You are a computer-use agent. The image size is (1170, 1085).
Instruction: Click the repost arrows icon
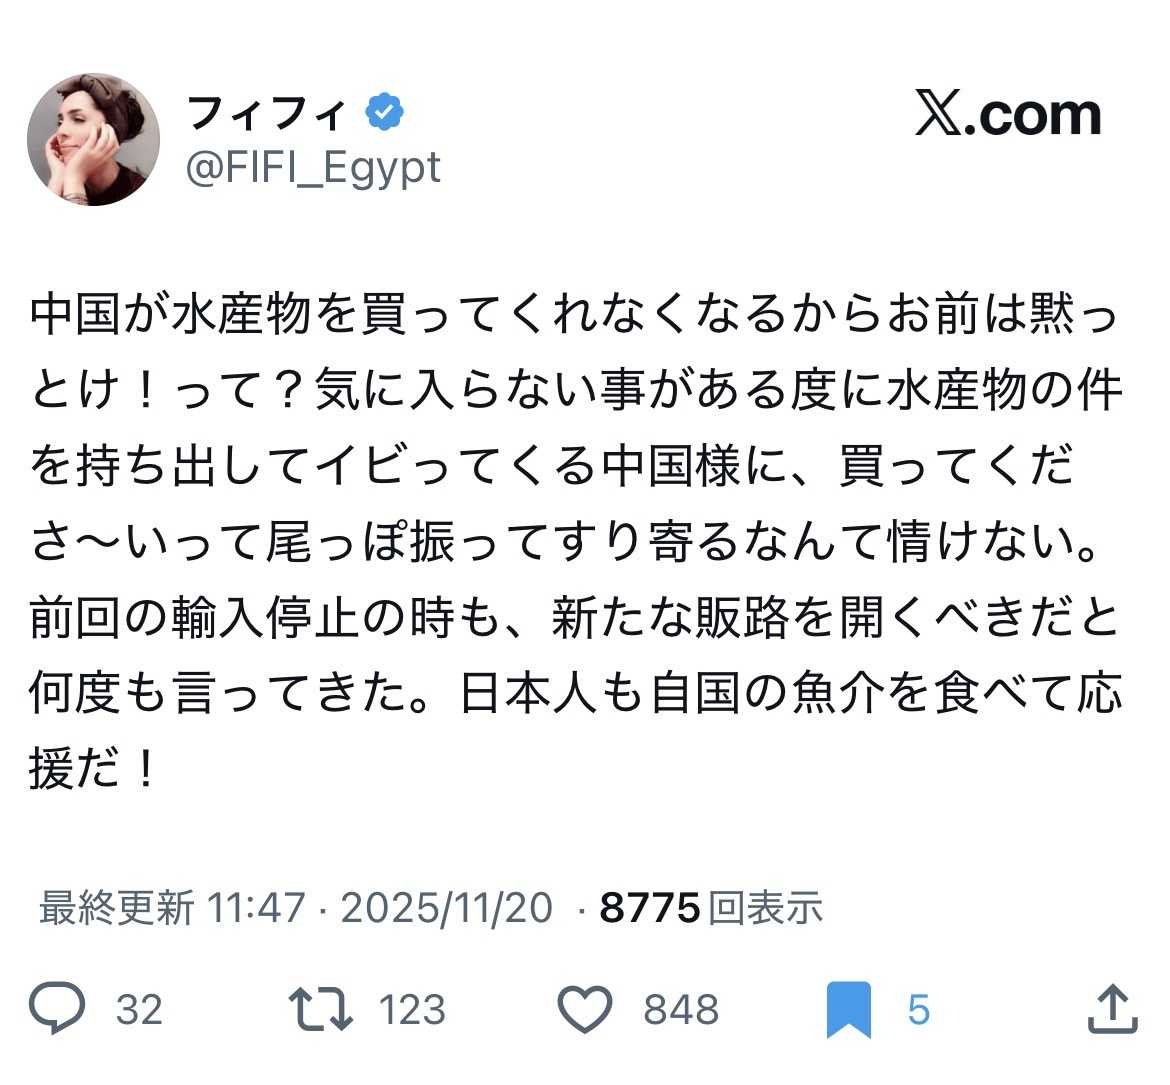pos(320,1008)
